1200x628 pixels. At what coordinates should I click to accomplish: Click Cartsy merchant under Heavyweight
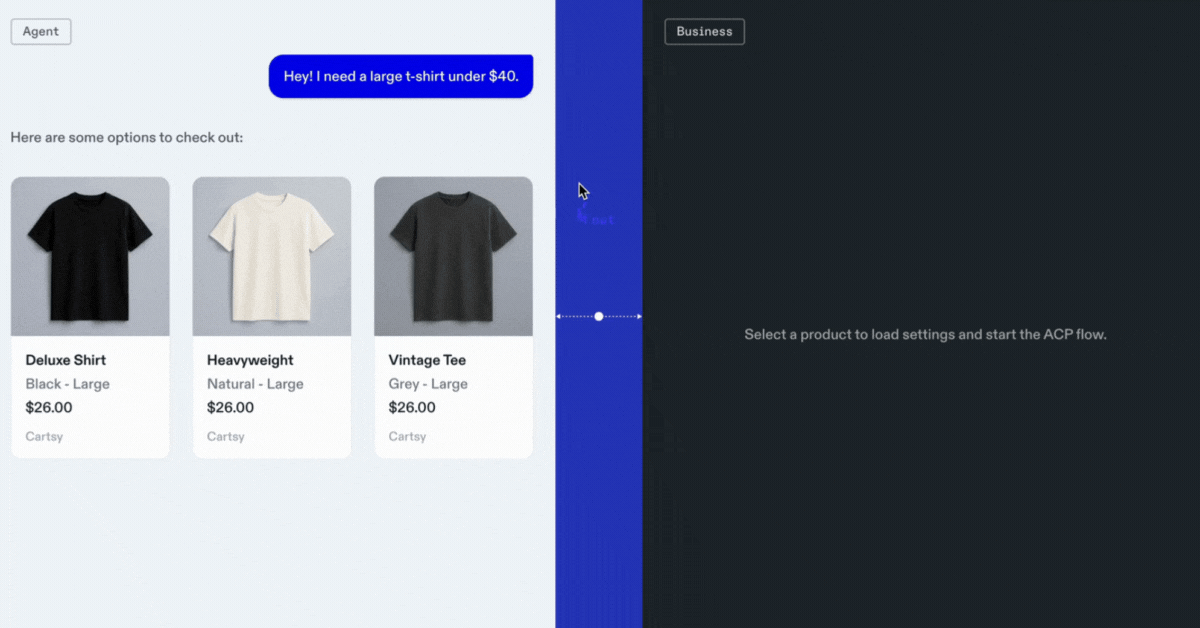click(x=226, y=436)
